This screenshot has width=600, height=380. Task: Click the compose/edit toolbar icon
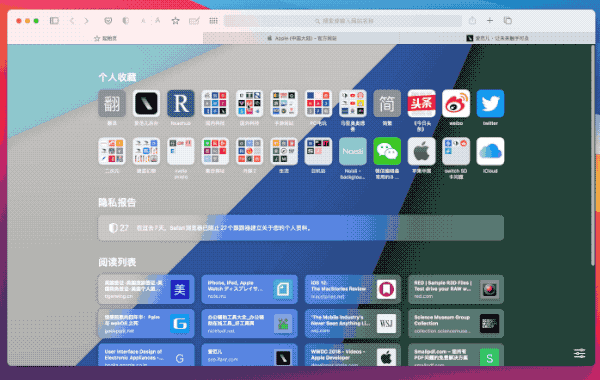pos(194,21)
